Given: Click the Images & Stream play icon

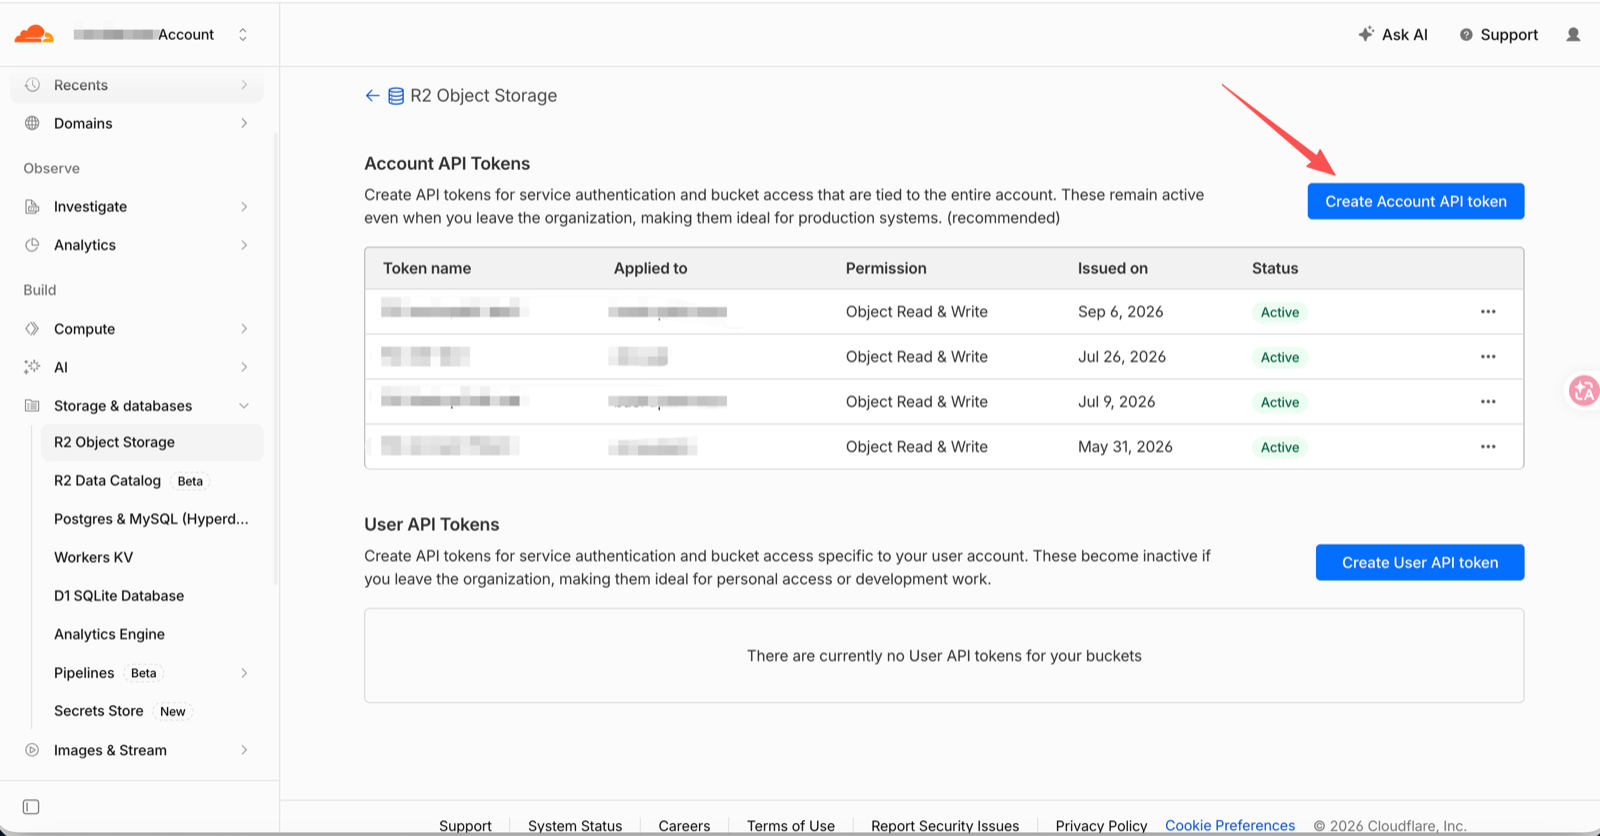Looking at the screenshot, I should point(32,750).
